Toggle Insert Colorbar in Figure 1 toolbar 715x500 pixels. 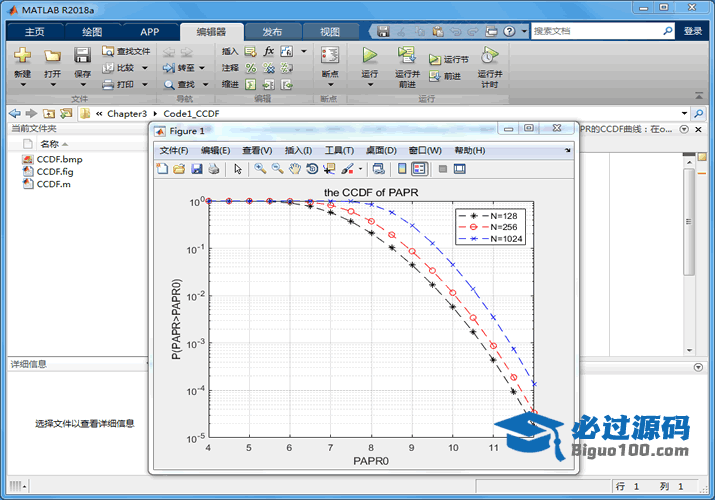click(402, 169)
